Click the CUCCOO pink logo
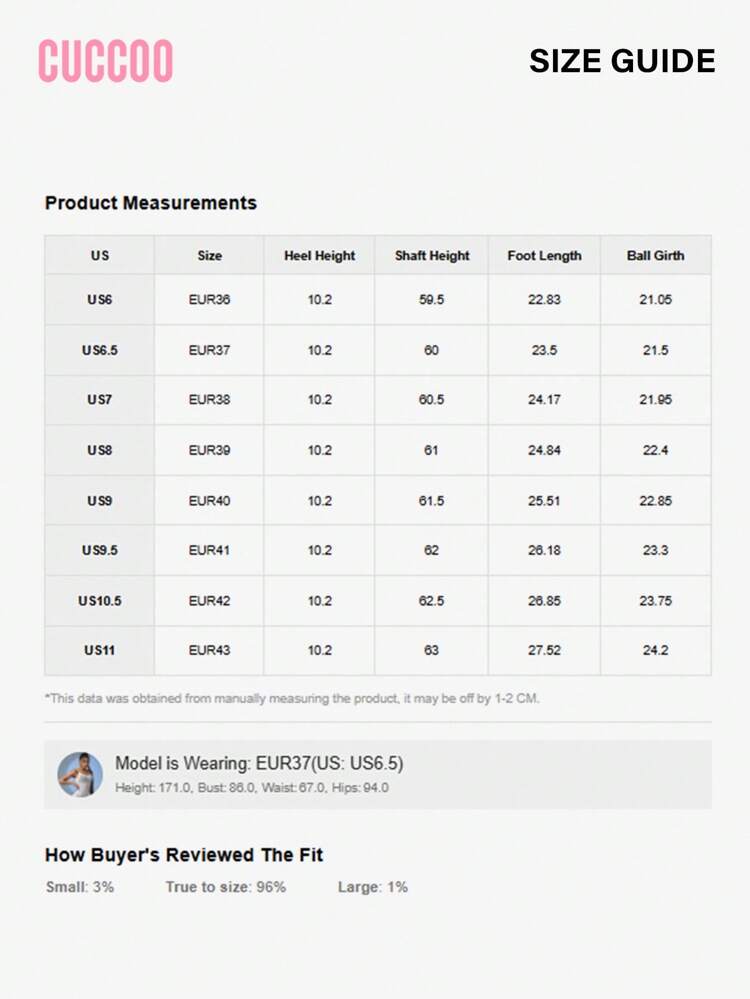The image size is (750, 999). [106, 61]
